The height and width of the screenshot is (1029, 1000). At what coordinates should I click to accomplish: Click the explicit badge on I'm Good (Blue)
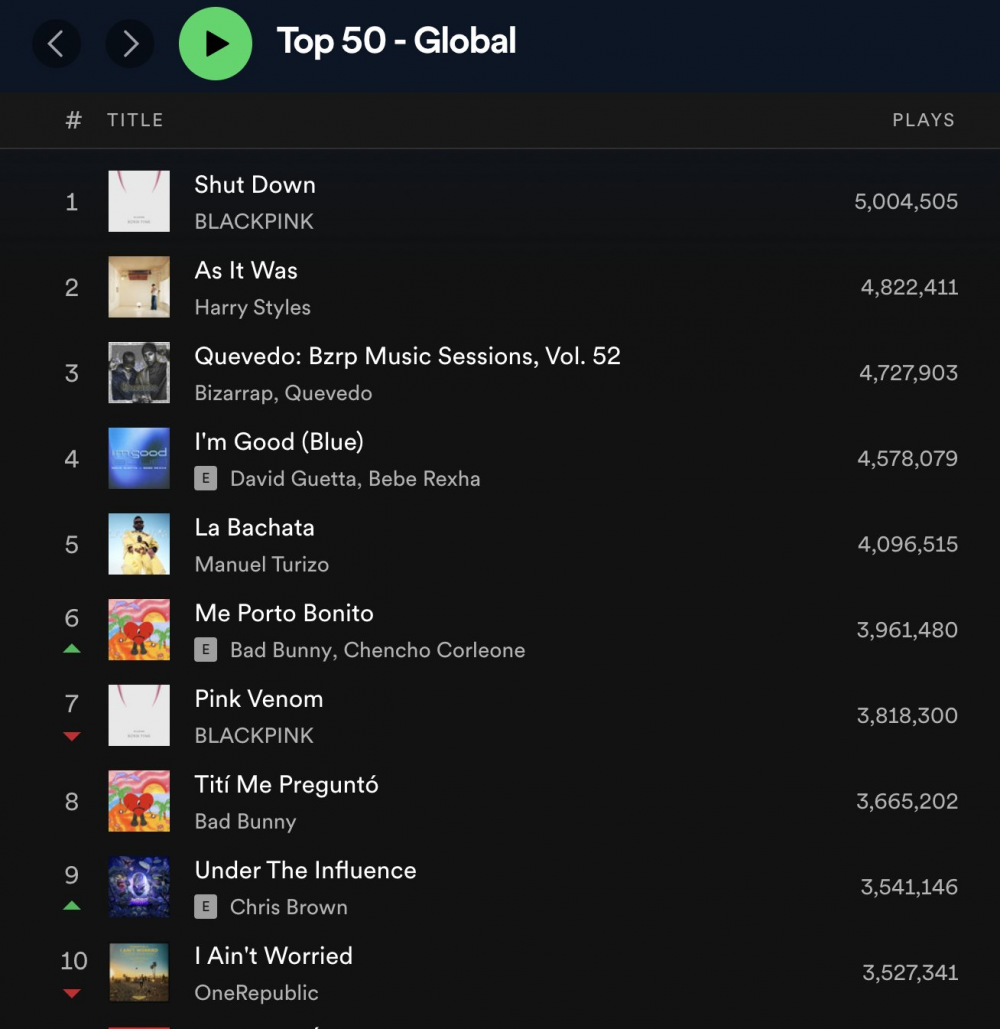point(205,479)
